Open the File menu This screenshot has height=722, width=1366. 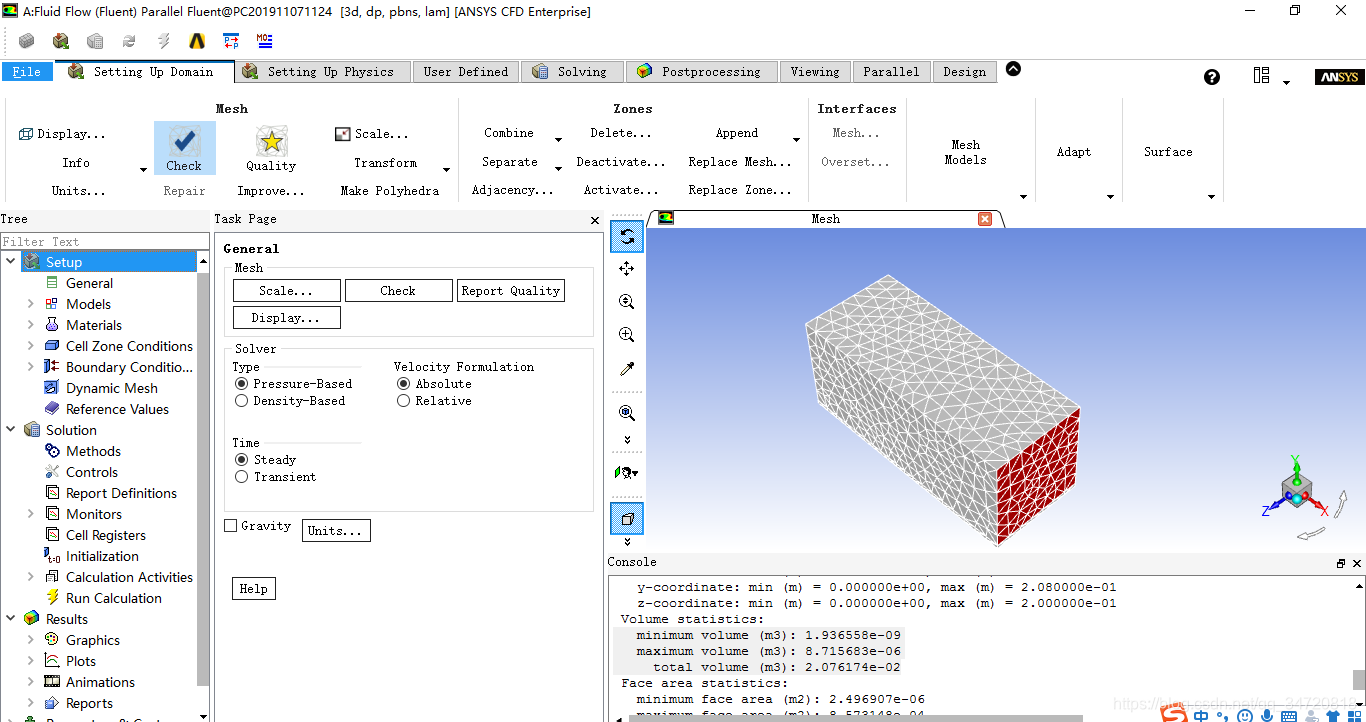[27, 72]
